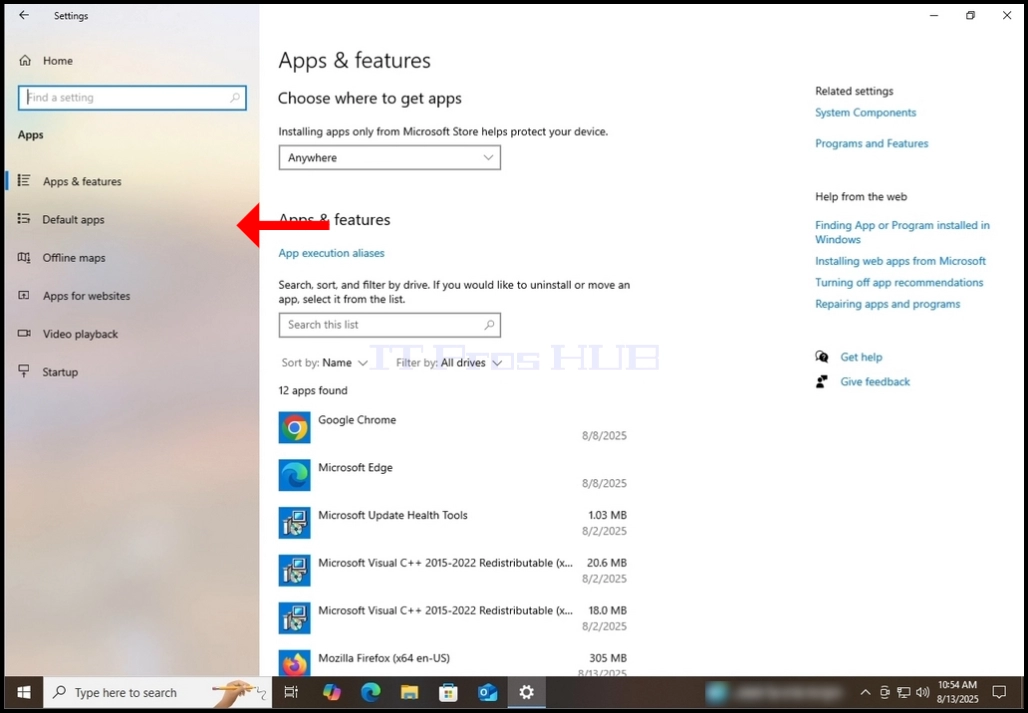This screenshot has height=713, width=1028.
Task: Click the Get help chat icon
Action: 821,356
